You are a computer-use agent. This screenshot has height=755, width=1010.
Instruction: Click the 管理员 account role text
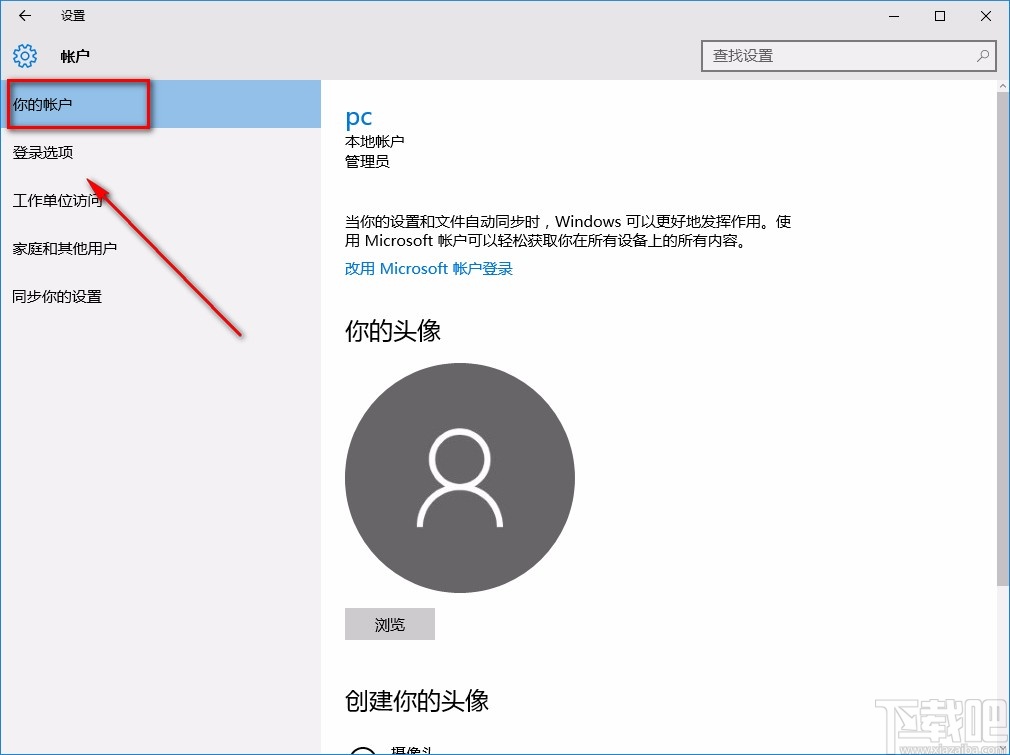pyautogui.click(x=366, y=161)
